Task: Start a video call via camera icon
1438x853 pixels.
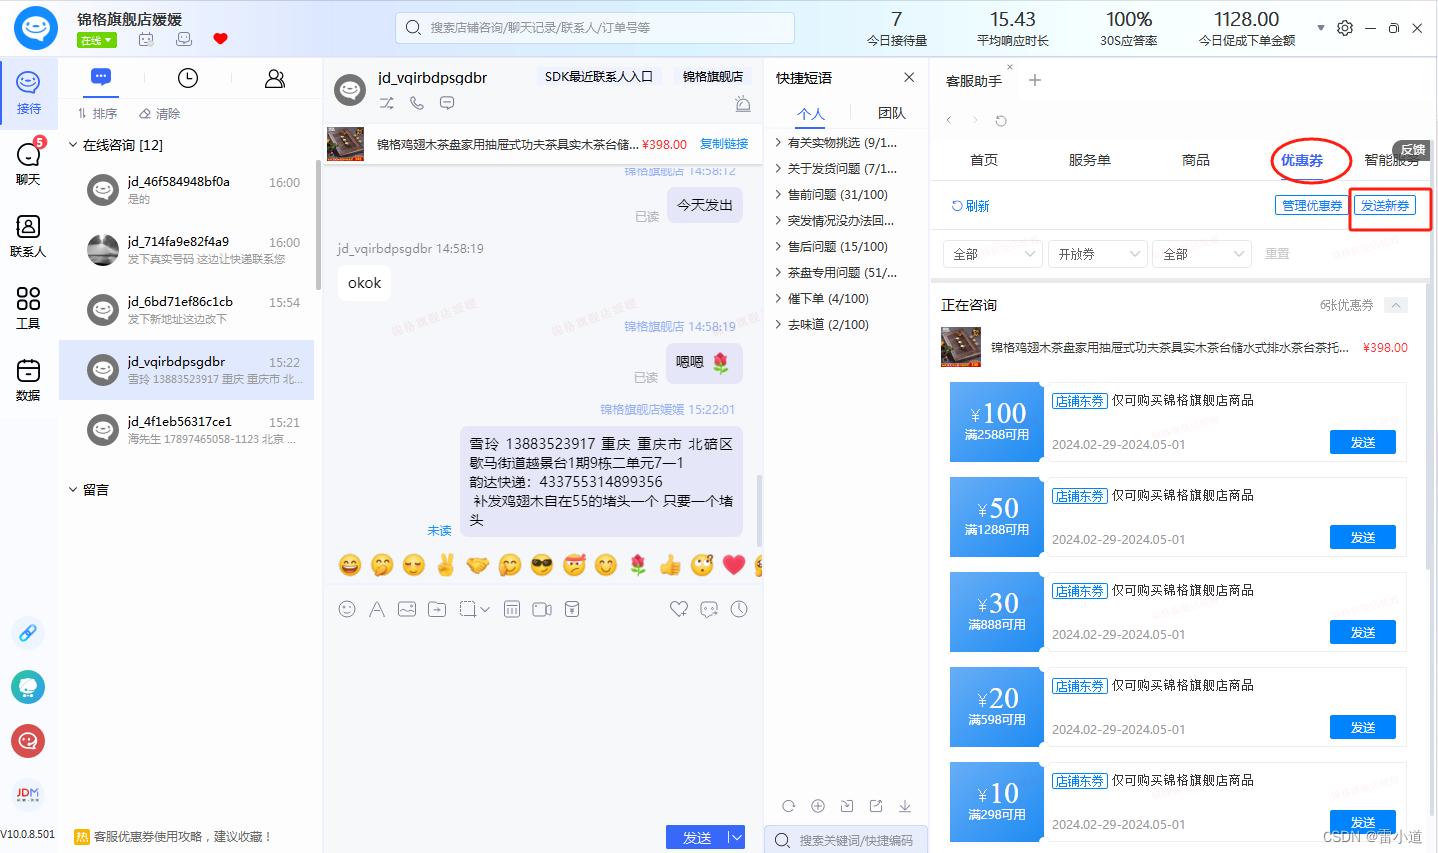Action: pyautogui.click(x=542, y=609)
